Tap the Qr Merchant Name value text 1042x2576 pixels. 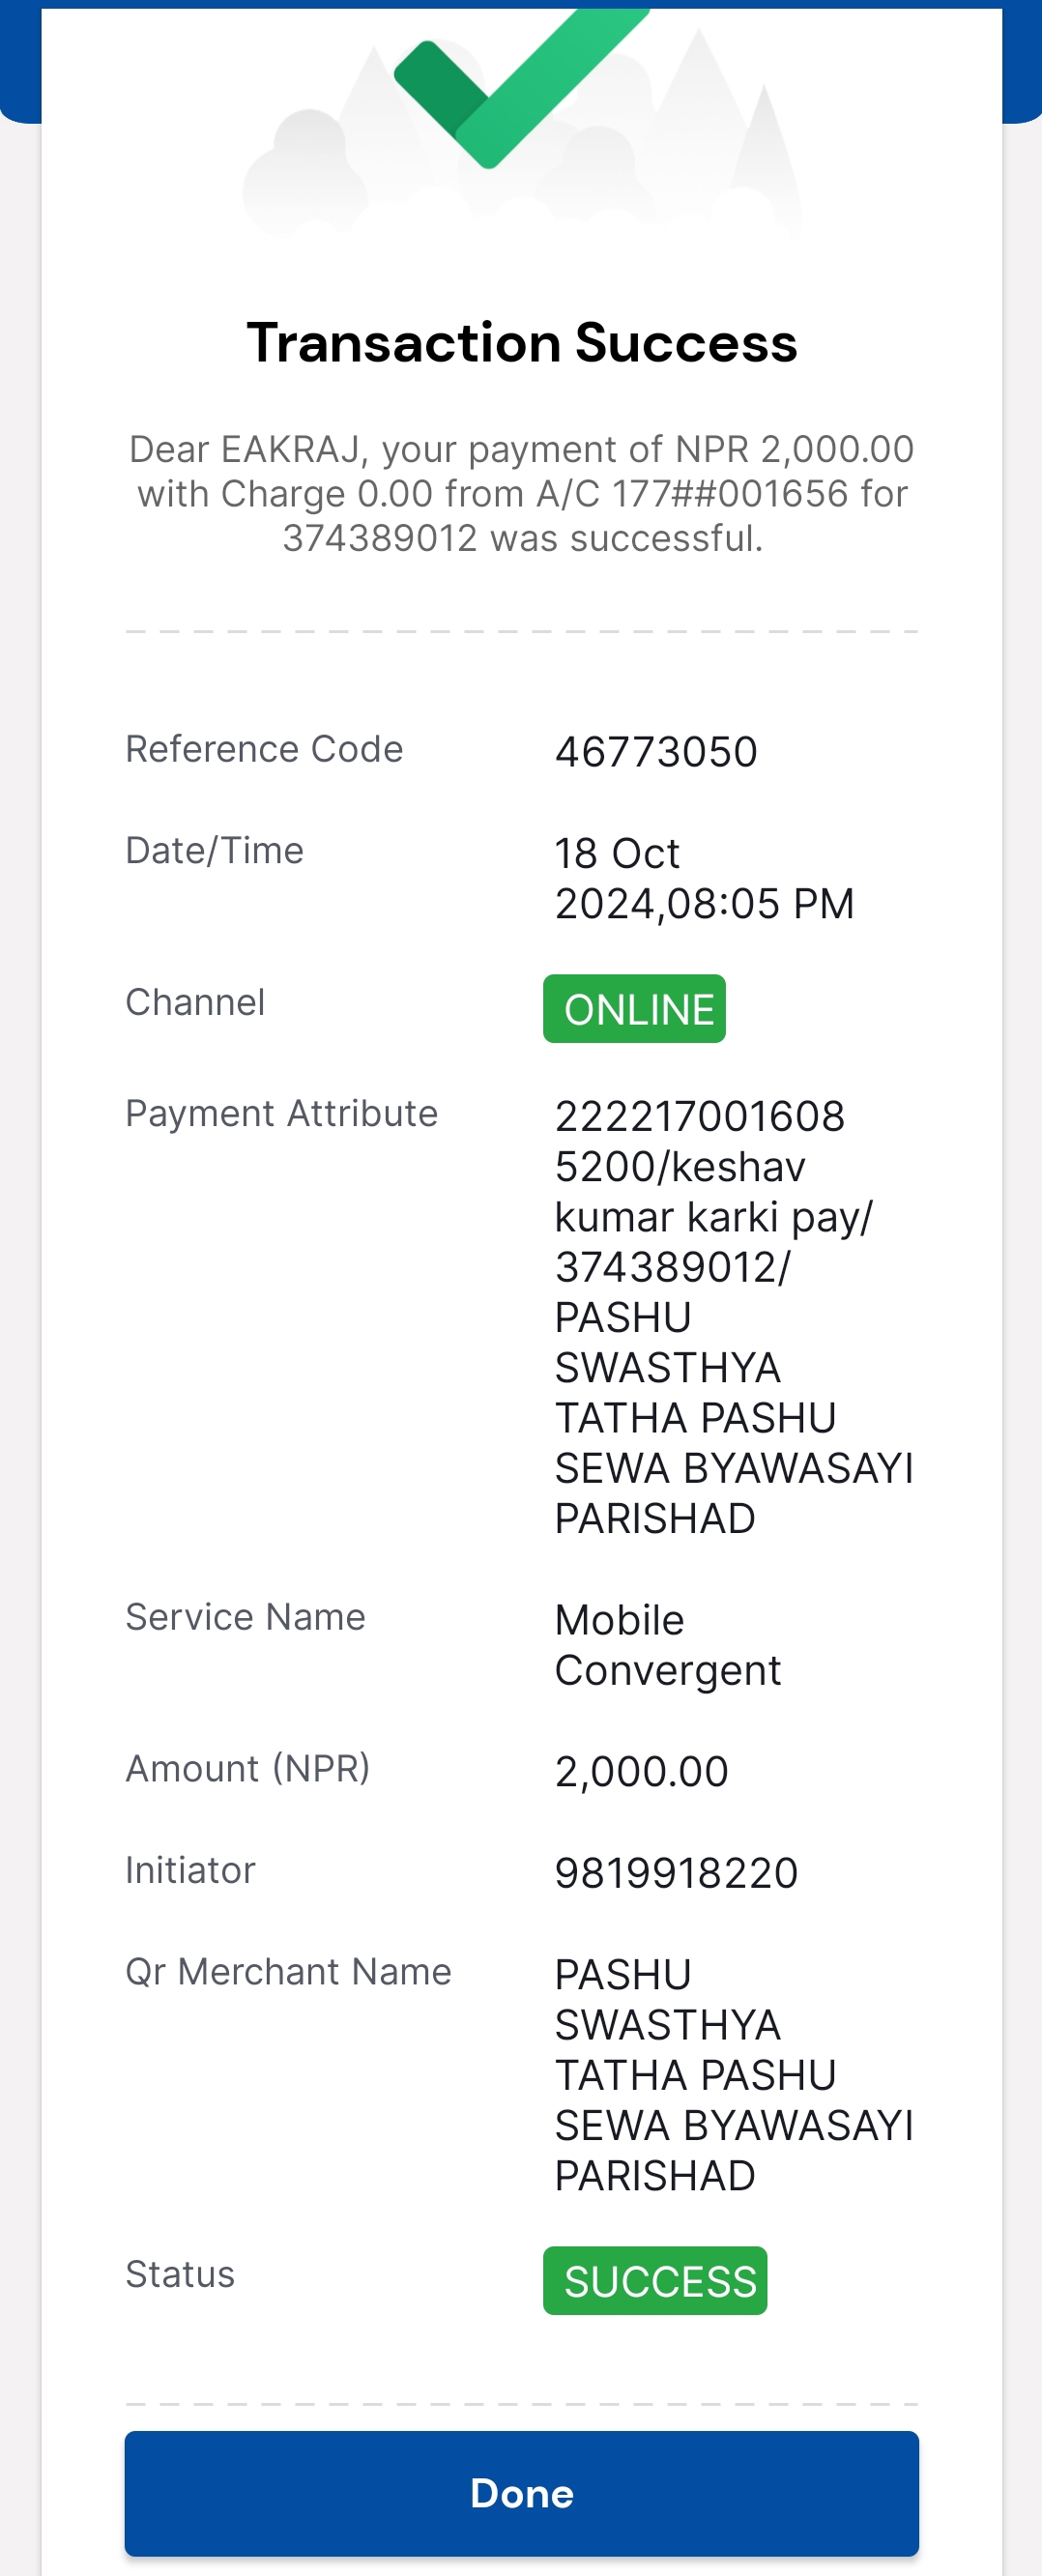pyautogui.click(x=734, y=2075)
